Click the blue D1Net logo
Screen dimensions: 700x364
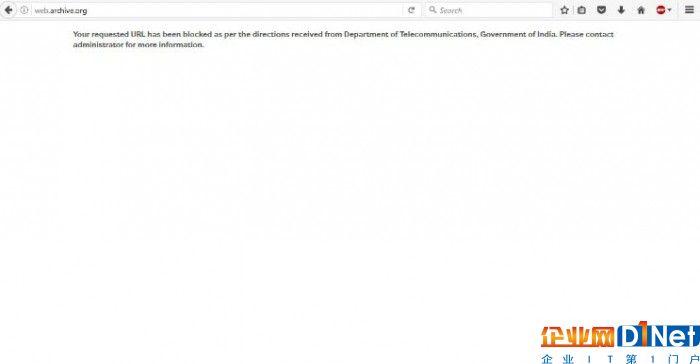pyautogui.click(x=658, y=334)
